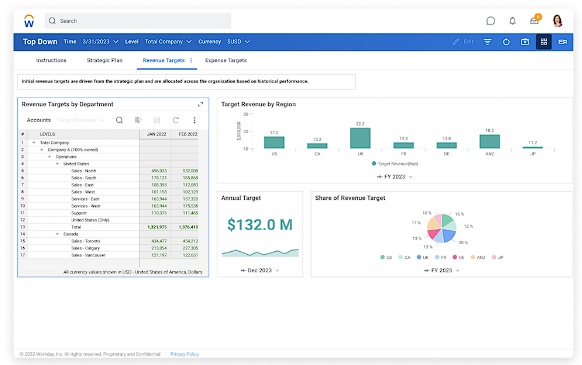This screenshot has width=582, height=365.
Task: Switch to the Expense Targets tab
Action: tap(226, 60)
